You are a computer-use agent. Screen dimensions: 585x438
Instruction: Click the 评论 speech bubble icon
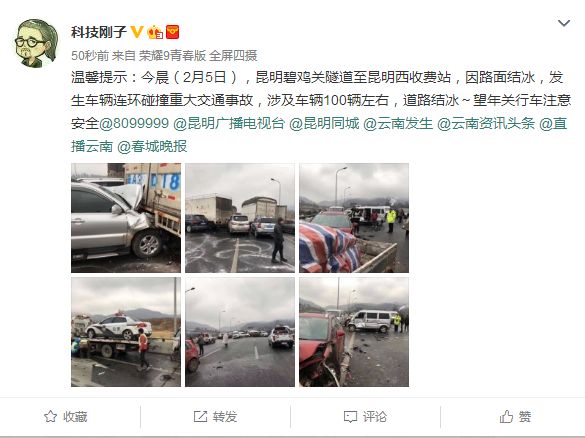click(x=350, y=417)
